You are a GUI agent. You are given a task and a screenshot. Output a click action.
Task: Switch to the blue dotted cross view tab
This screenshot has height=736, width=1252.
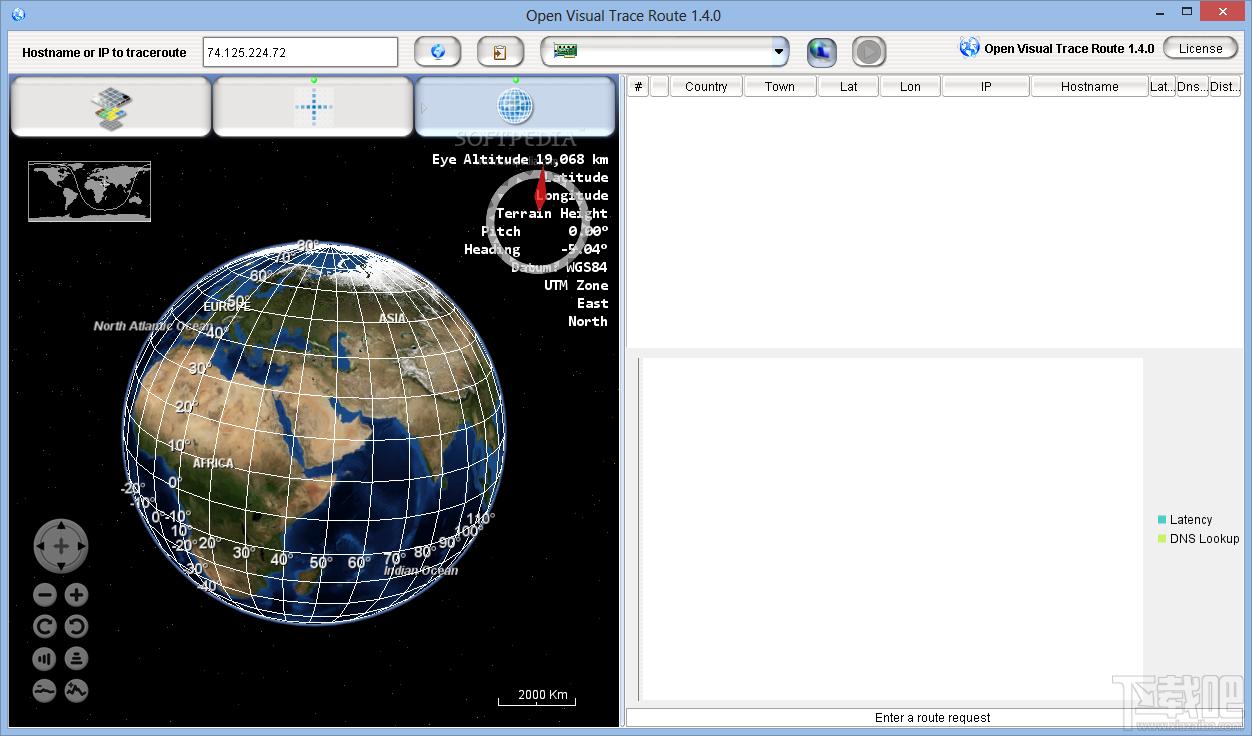click(313, 106)
